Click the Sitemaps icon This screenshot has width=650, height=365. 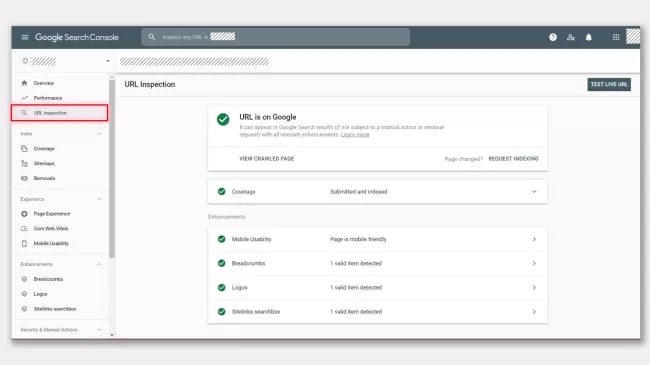point(24,163)
